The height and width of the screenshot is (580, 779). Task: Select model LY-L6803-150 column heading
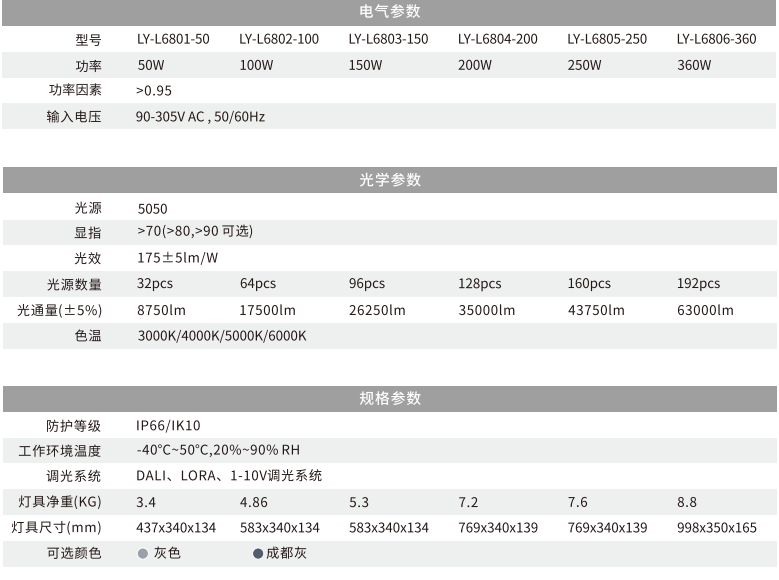tap(388, 40)
